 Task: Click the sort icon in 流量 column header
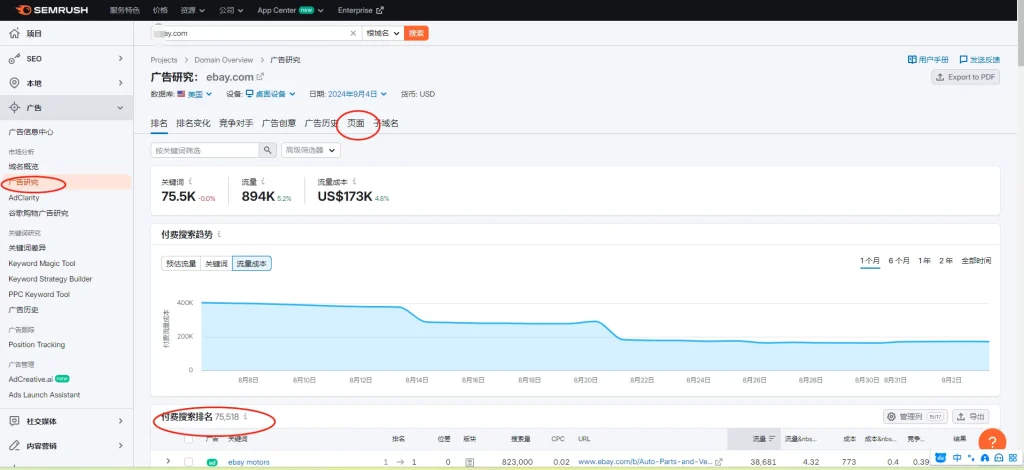click(772, 439)
